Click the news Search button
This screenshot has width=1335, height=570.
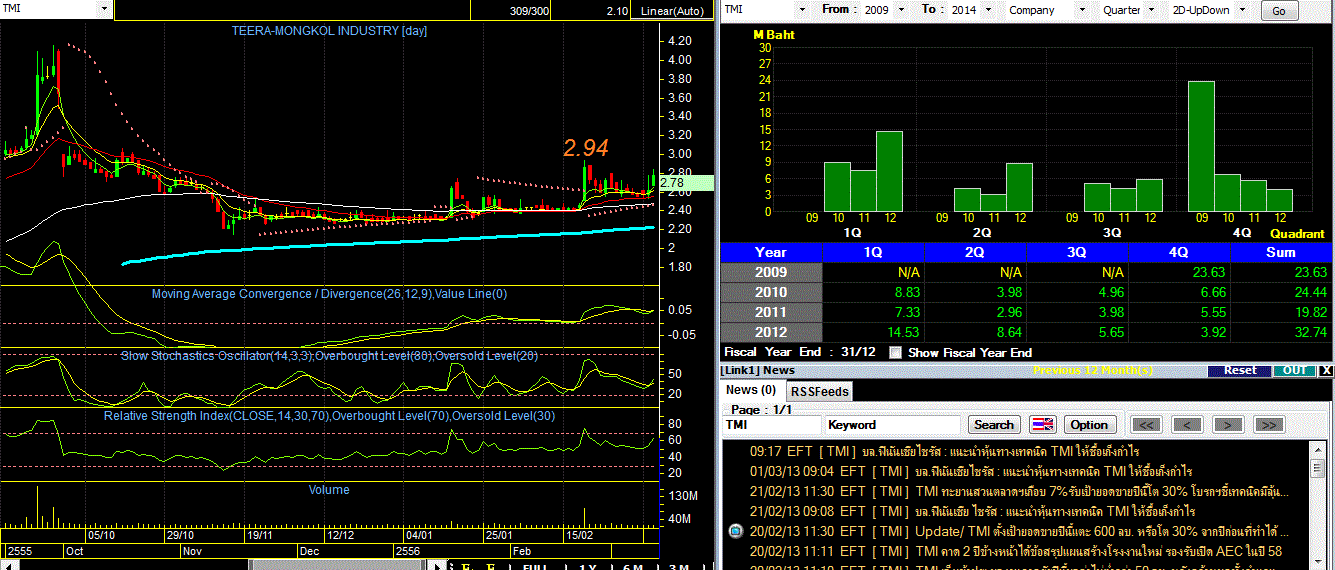tap(994, 425)
